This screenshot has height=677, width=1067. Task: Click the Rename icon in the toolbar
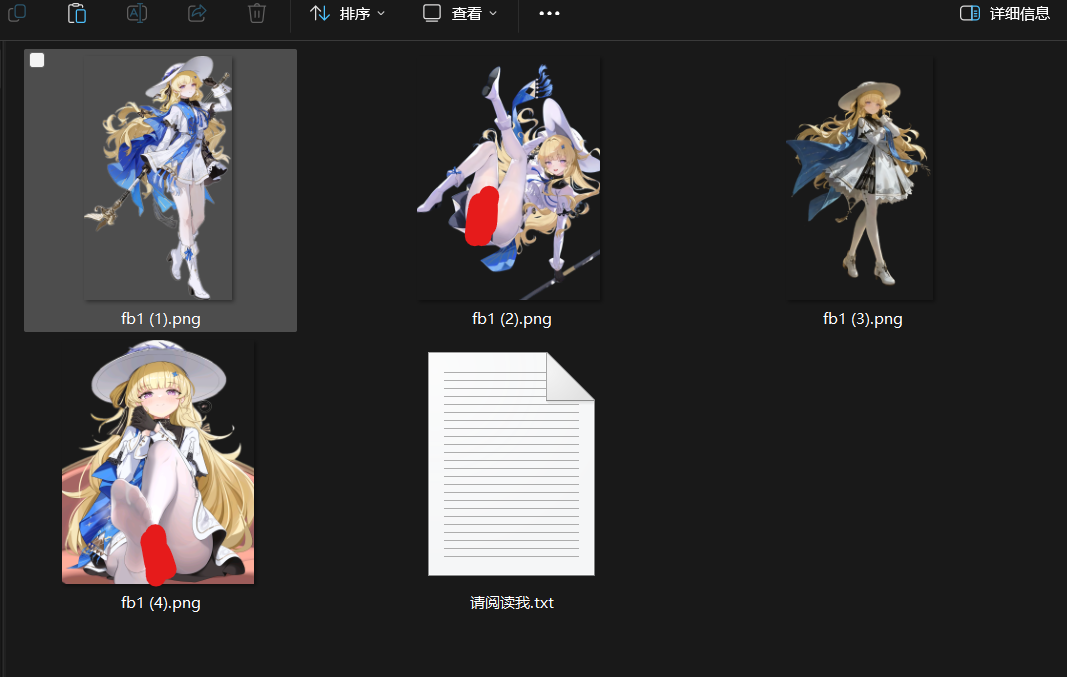coord(137,13)
